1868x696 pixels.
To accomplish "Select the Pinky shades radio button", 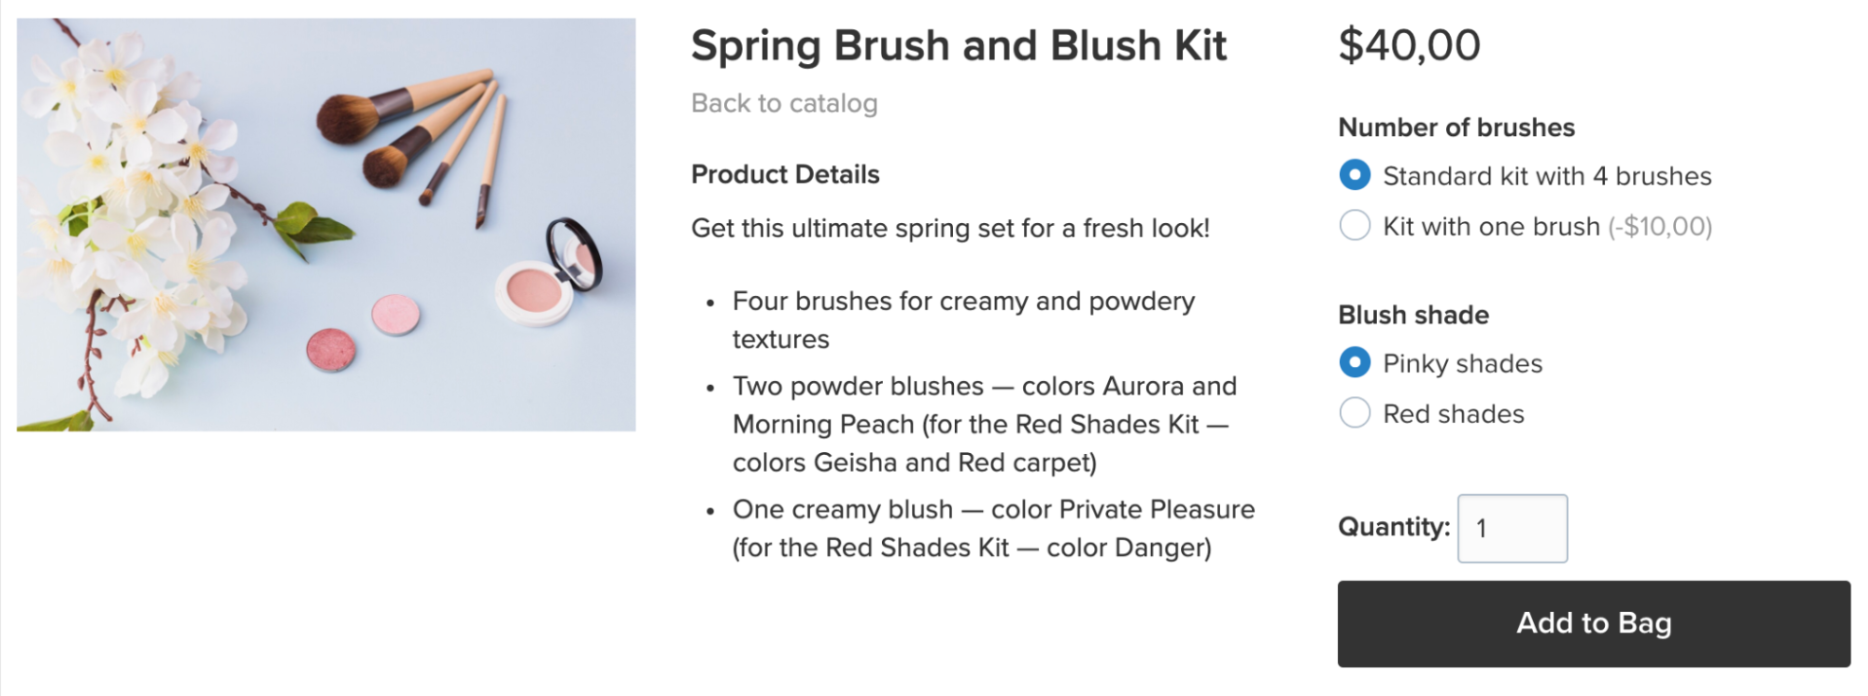I will click(1354, 363).
